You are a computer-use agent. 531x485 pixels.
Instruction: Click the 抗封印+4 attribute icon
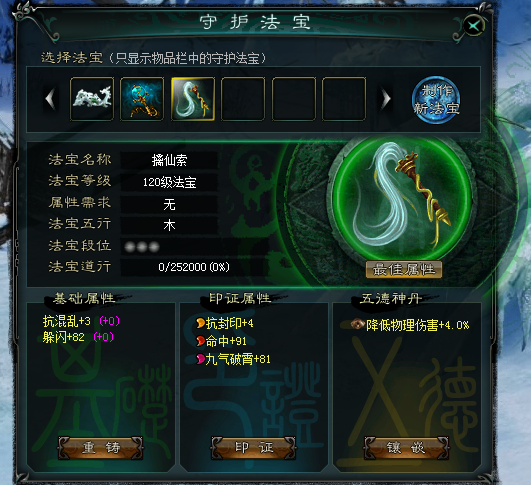pos(200,323)
